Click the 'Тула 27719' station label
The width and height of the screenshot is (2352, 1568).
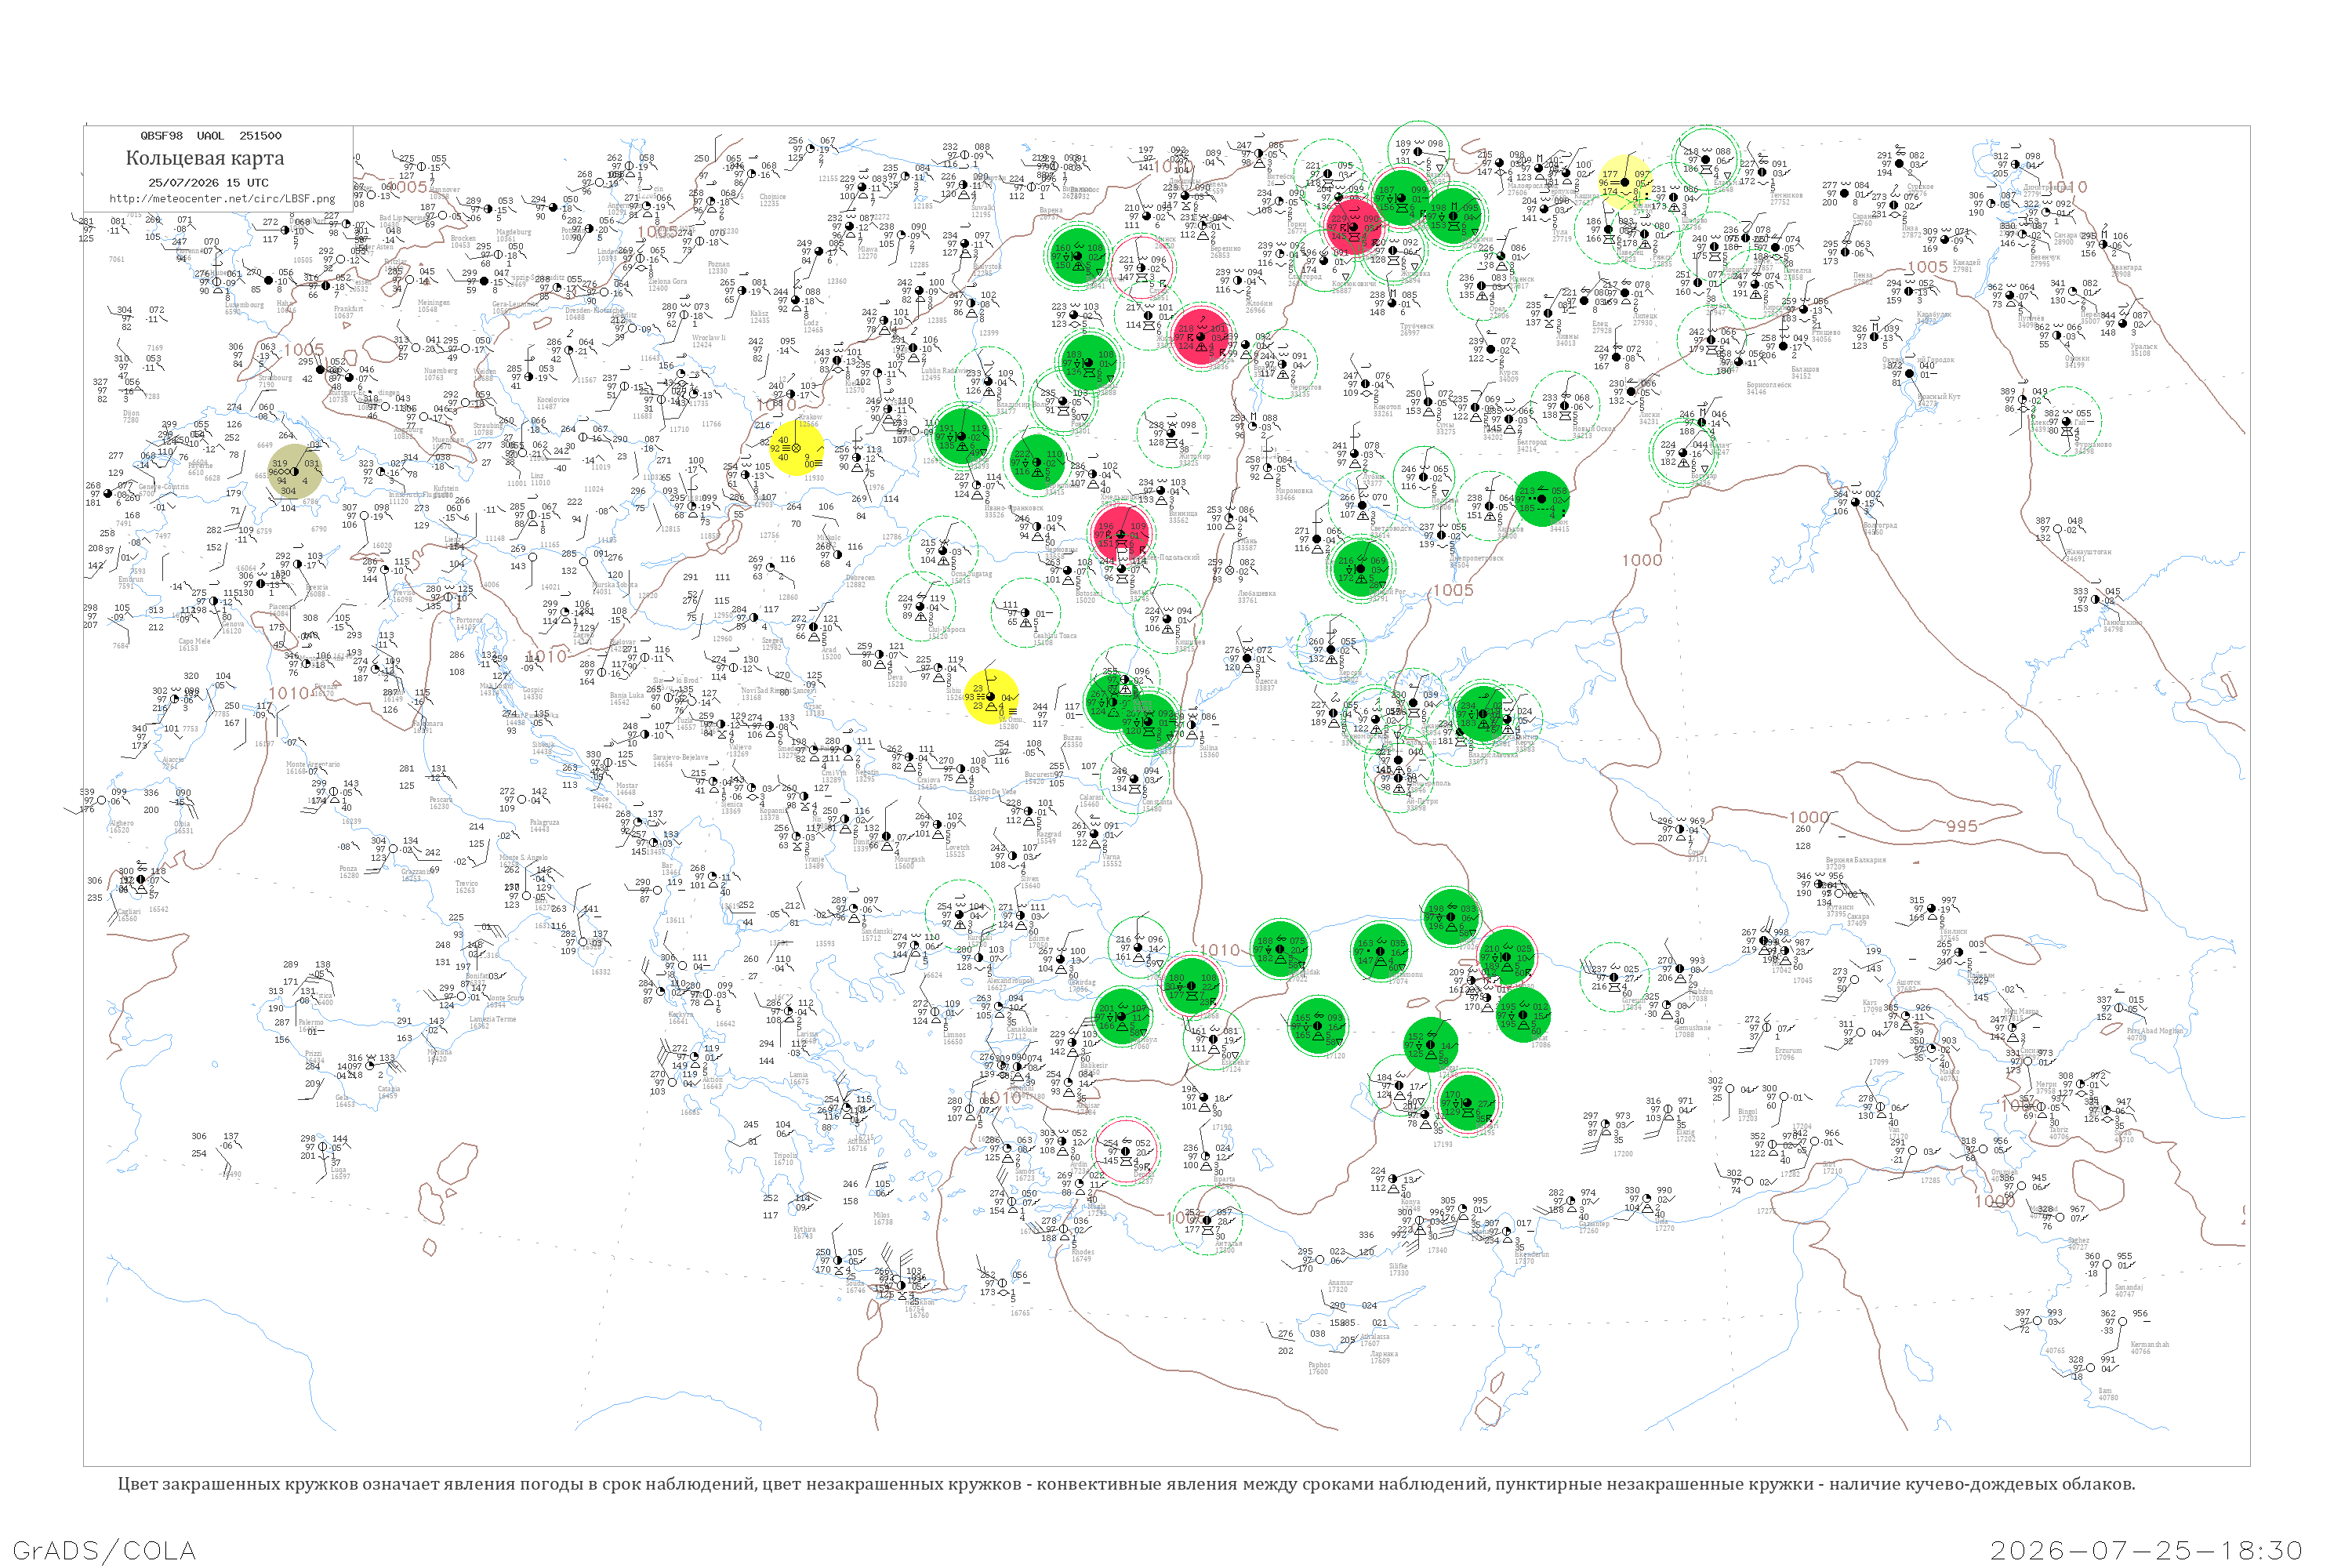1562,236
